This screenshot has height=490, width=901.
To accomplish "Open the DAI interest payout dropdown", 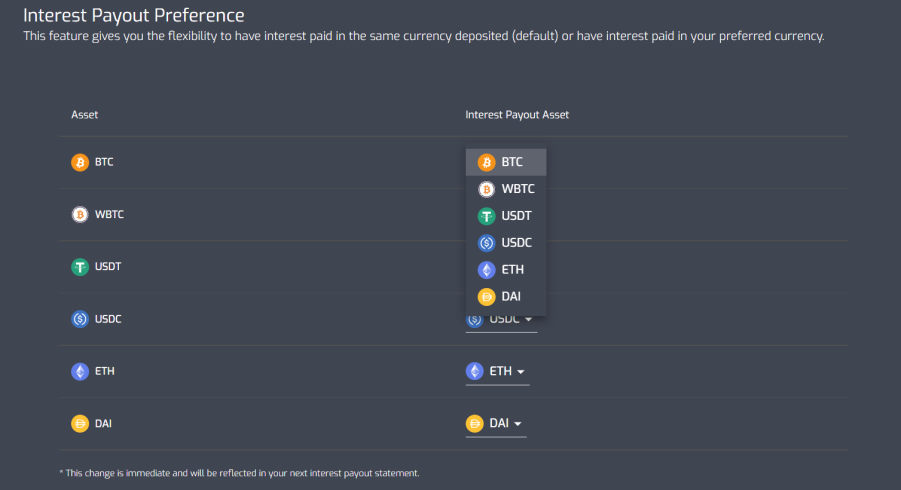I will pyautogui.click(x=496, y=424).
